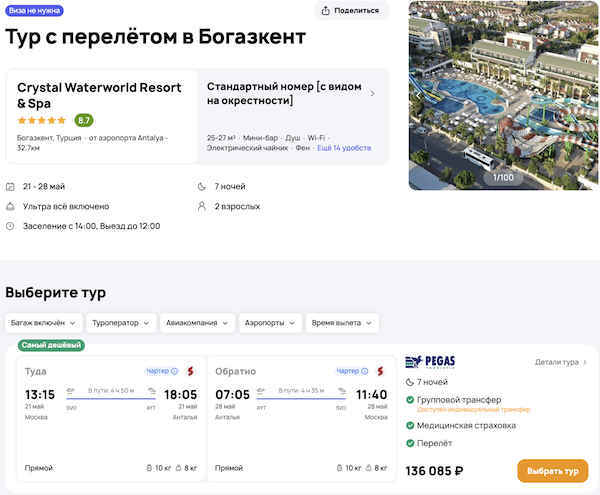Click the Чартер info icon on Туда flight

pos(175,371)
